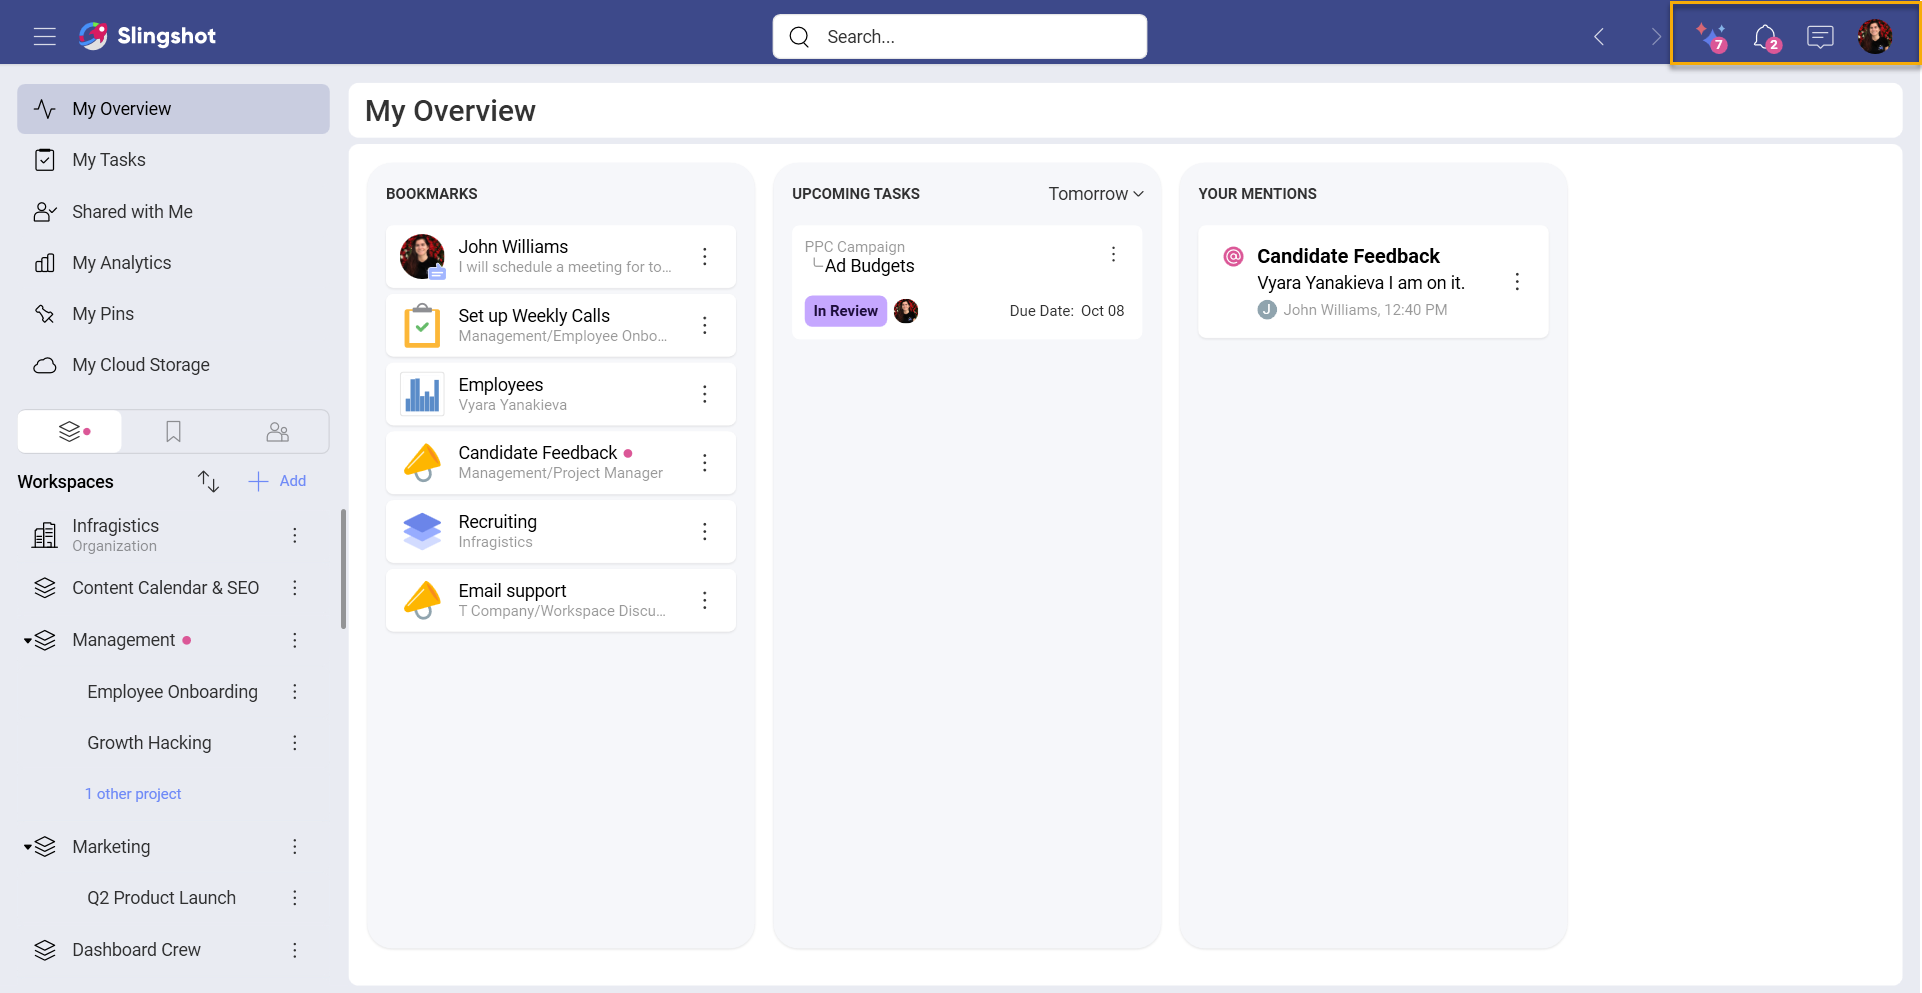Screen dimensions: 1922x993
Task: Collapse the Management workspace
Action: pos(28,640)
